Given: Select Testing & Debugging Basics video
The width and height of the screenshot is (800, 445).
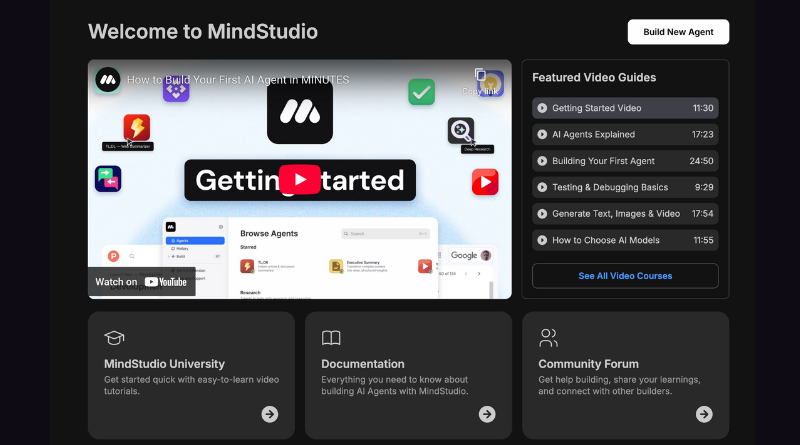Looking at the screenshot, I should coord(625,187).
